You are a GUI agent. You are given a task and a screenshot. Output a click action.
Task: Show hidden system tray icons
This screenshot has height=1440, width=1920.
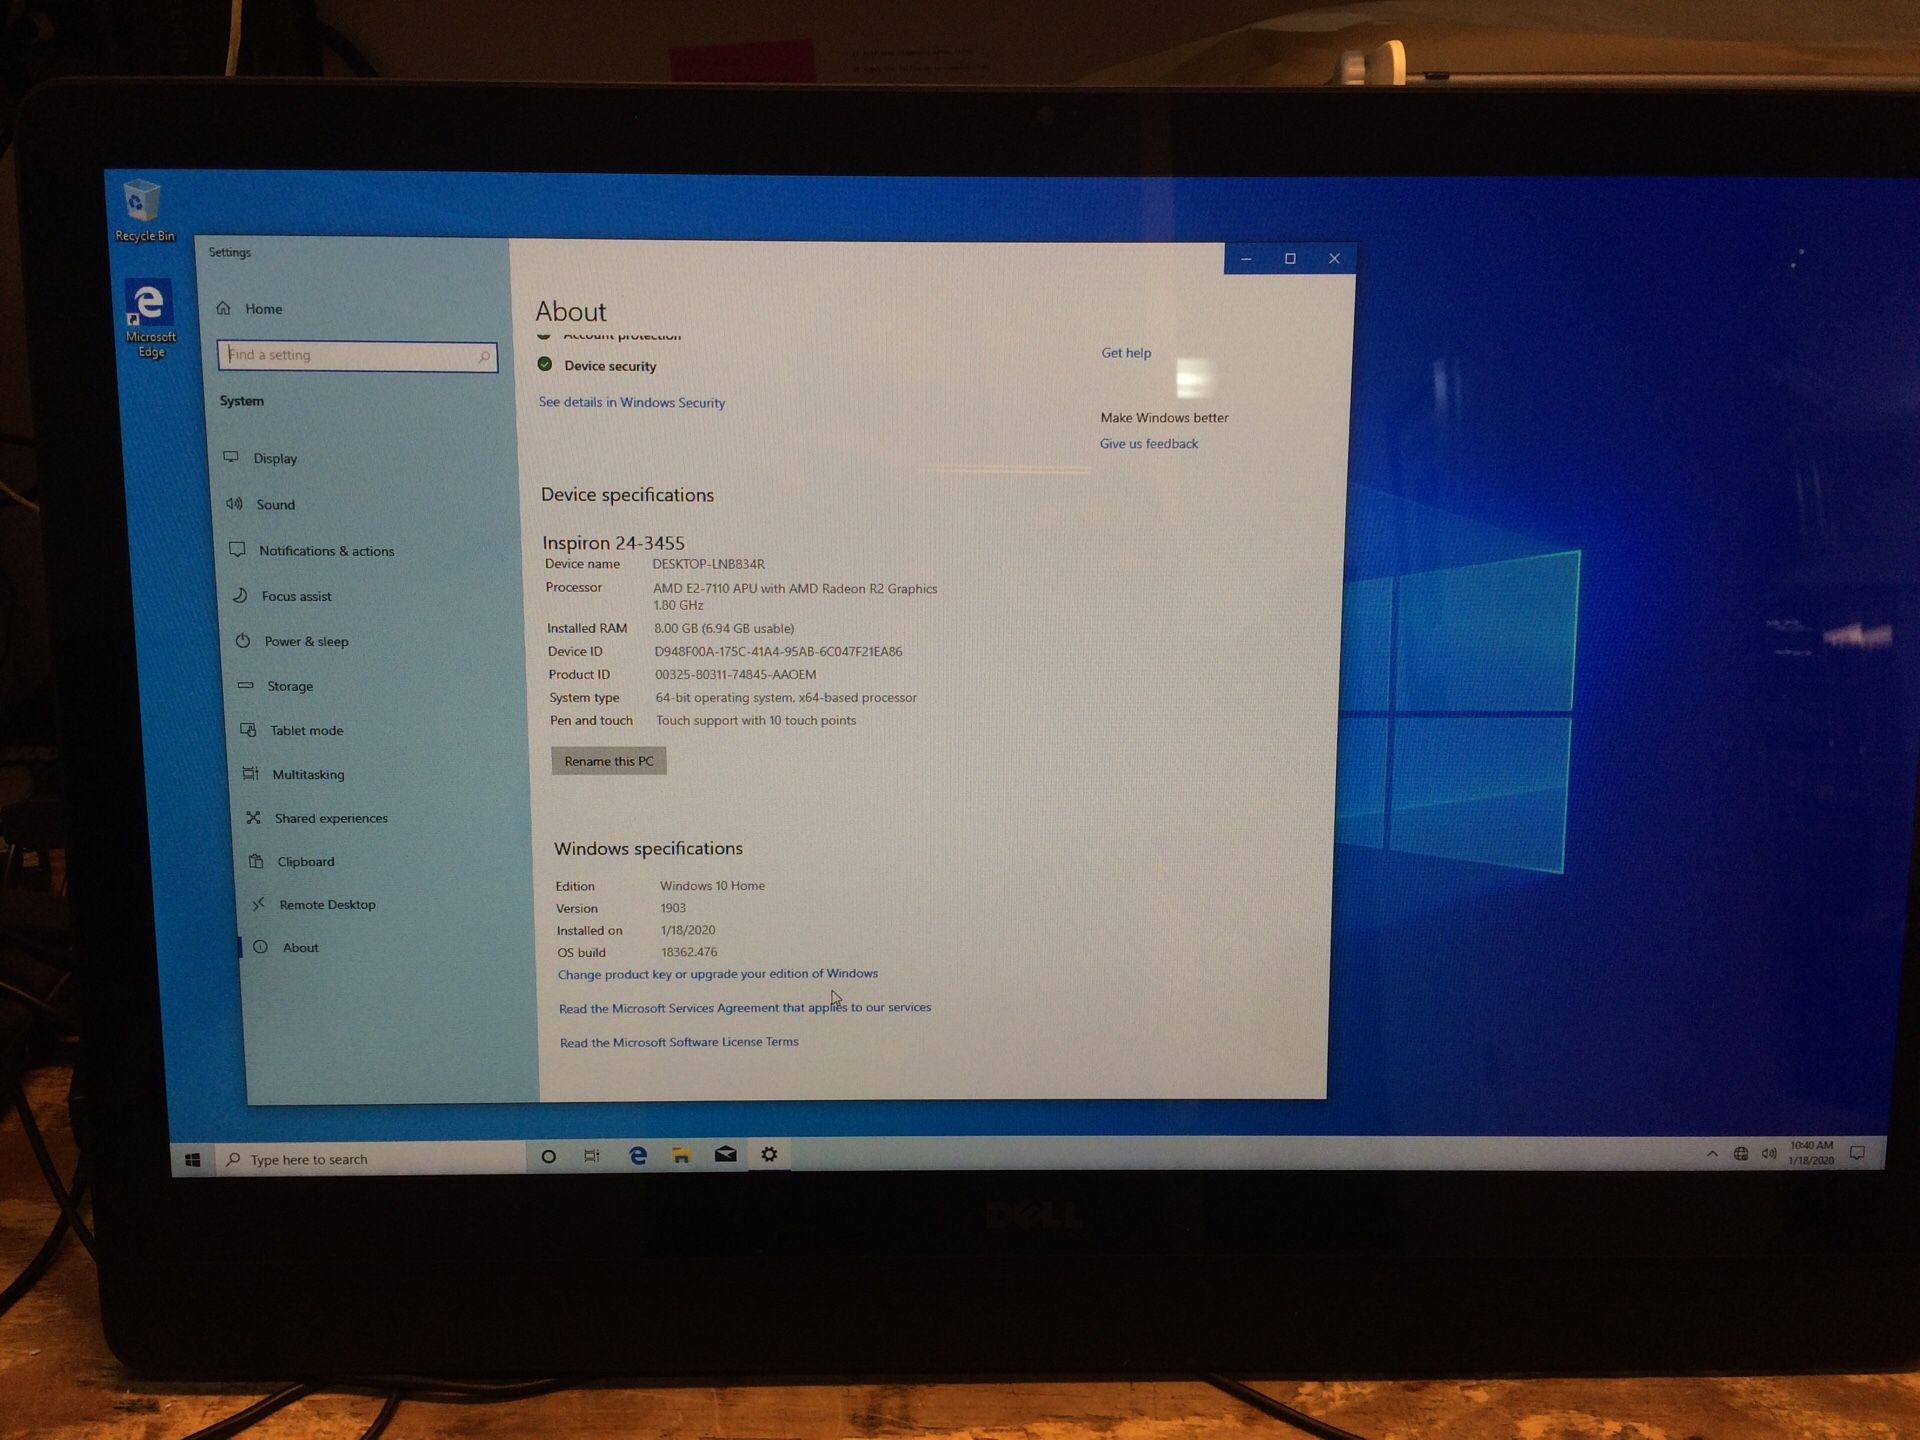[x=1712, y=1154]
